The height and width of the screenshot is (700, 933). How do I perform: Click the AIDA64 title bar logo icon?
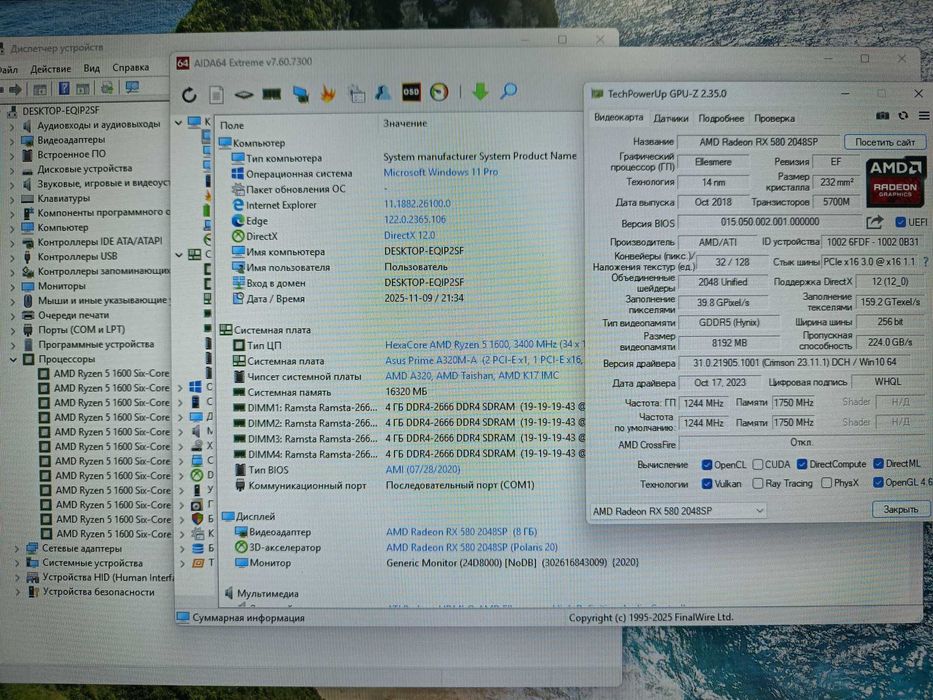tap(183, 63)
